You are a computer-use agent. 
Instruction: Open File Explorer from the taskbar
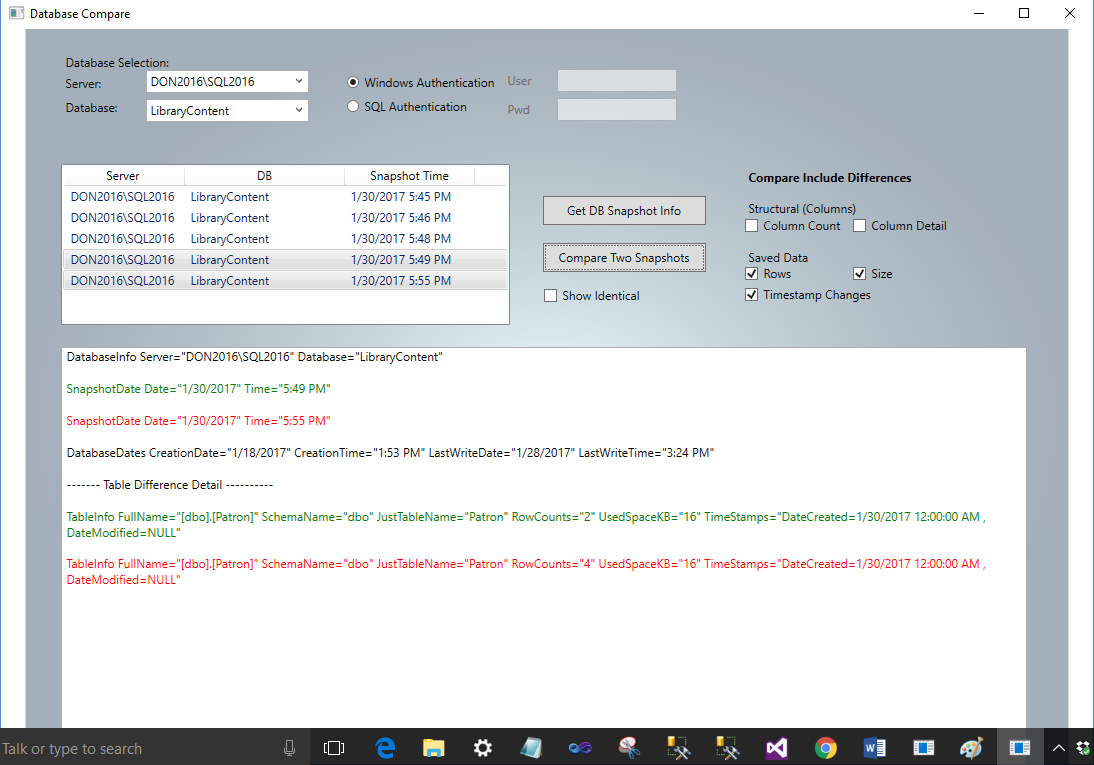(x=434, y=748)
